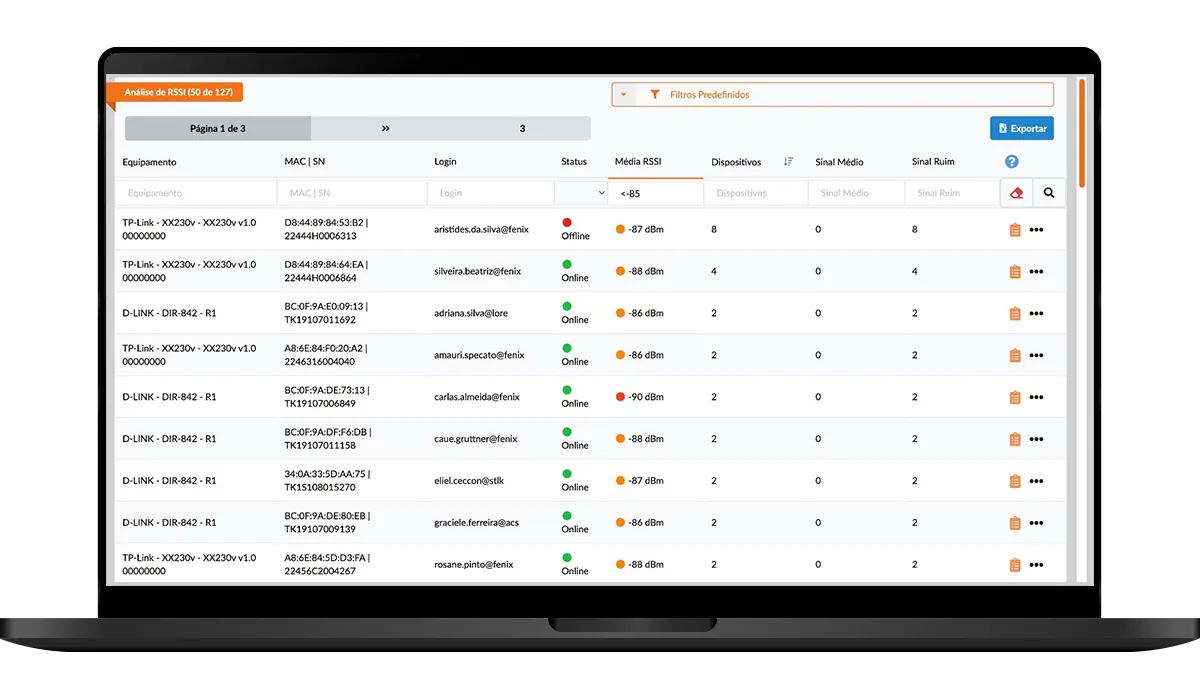Click the Equipamento filter input field
1200x700 pixels.
click(x=195, y=193)
